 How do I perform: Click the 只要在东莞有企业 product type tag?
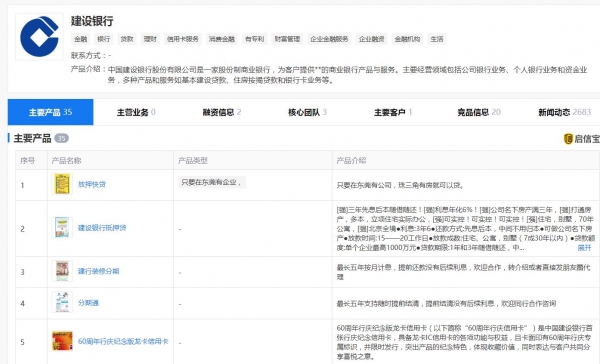point(212,182)
